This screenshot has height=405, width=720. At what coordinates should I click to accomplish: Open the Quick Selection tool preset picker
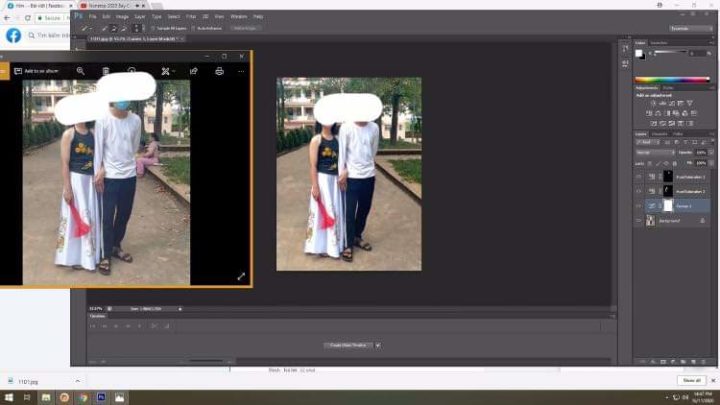86,28
